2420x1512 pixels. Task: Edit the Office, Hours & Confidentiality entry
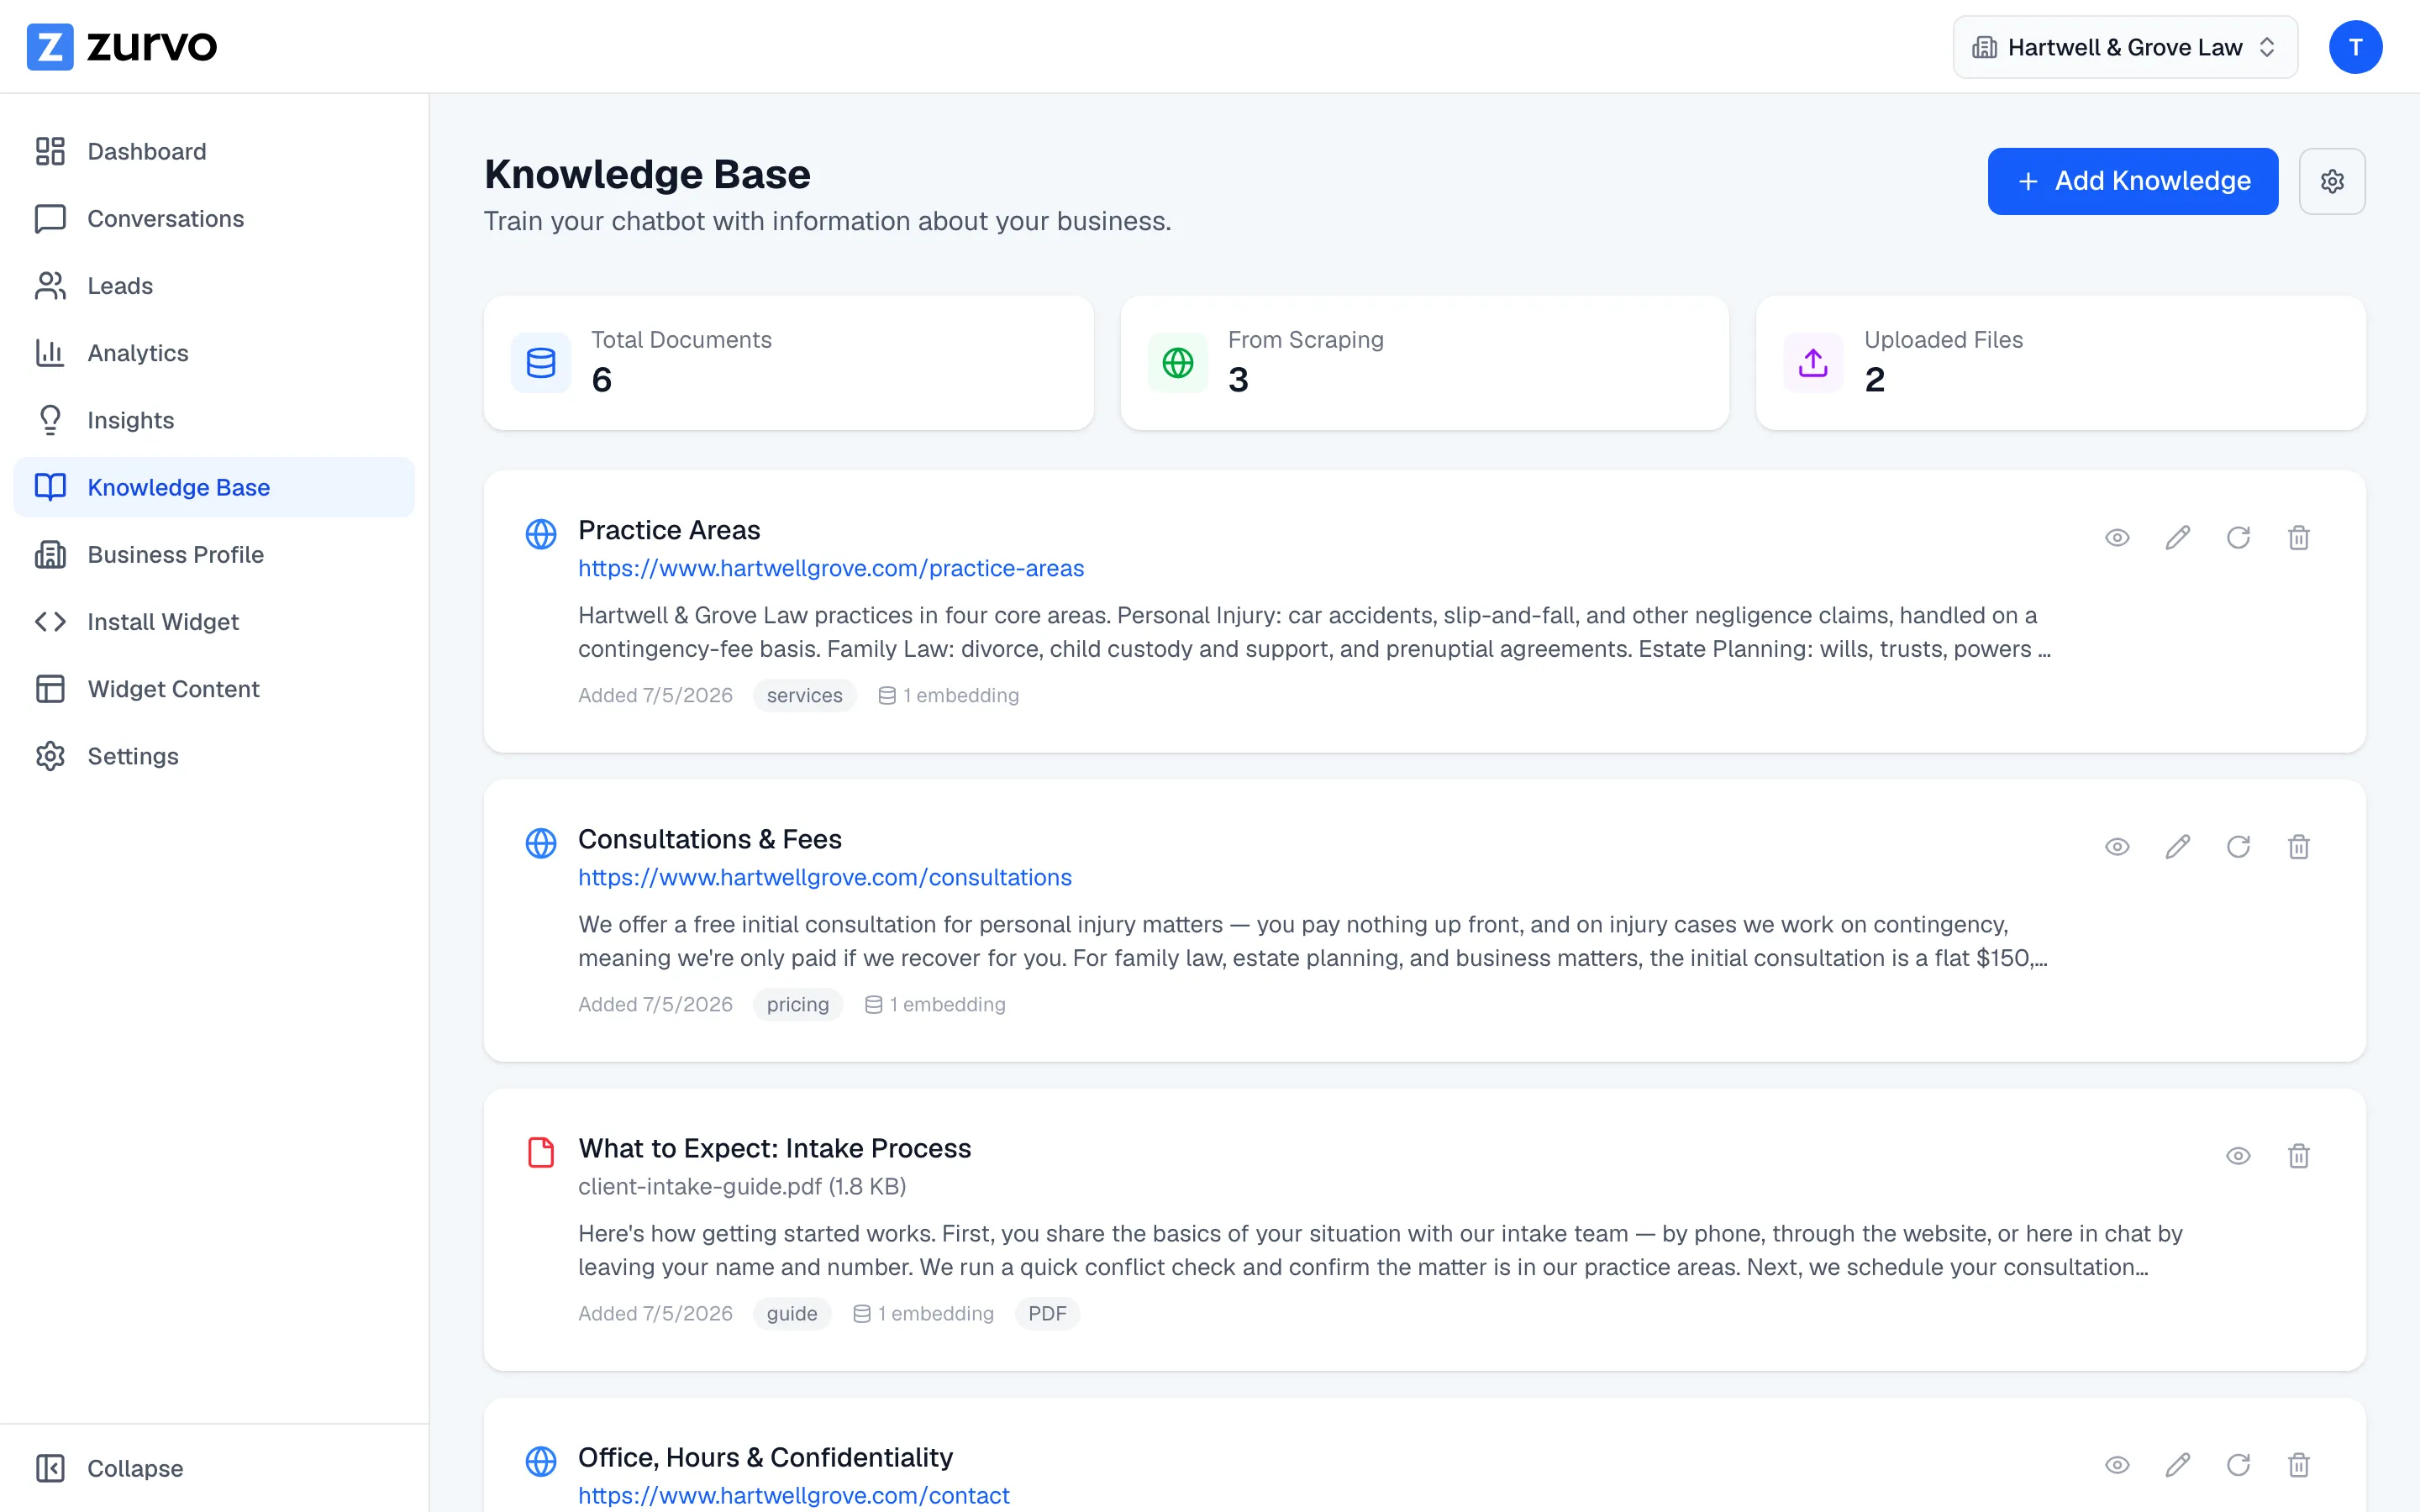[2178, 1465]
